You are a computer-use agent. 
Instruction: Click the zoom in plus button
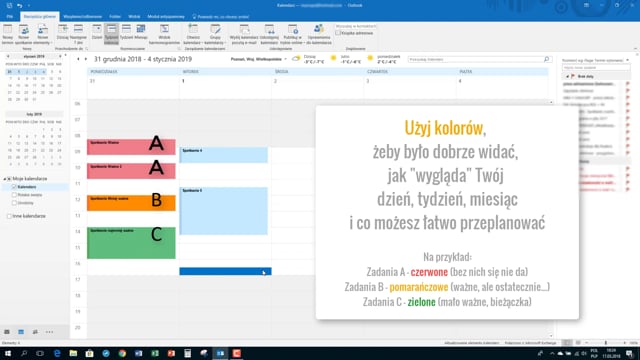pos(624,343)
